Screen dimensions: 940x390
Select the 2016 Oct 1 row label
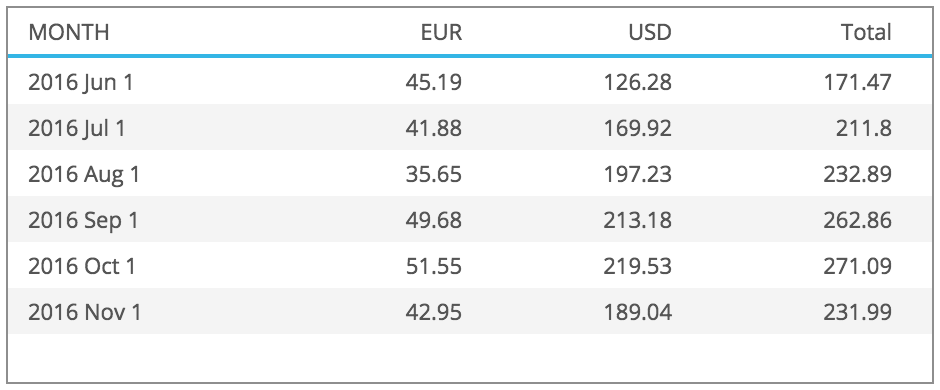(82, 266)
